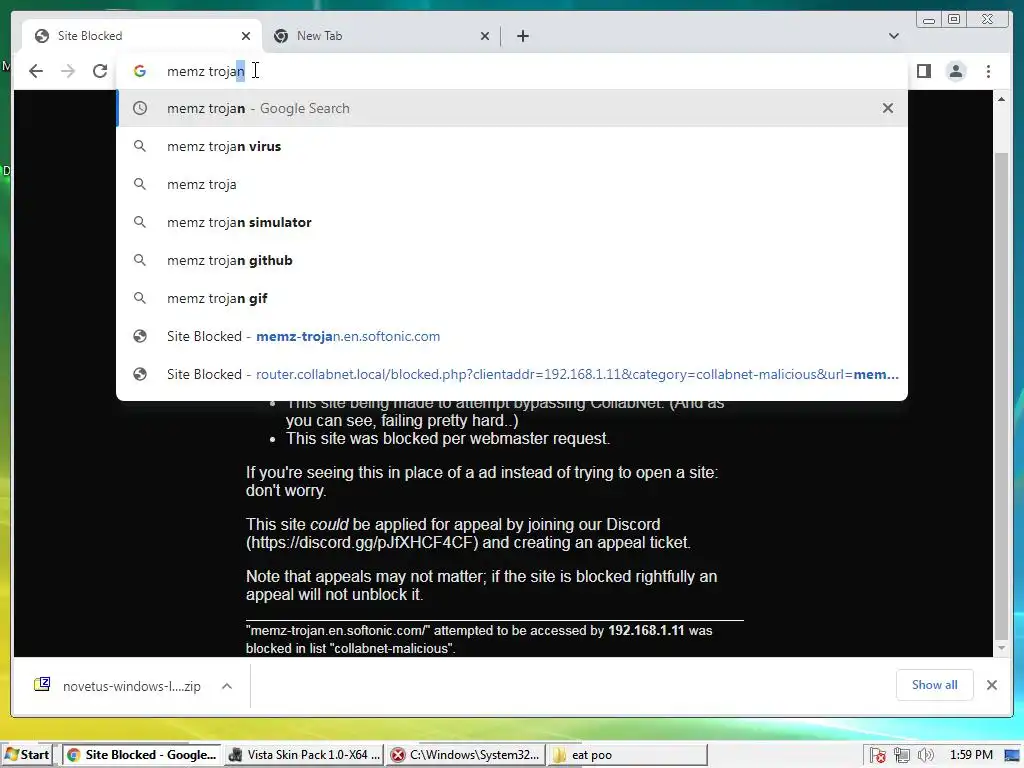This screenshot has height=768, width=1024.
Task: Click the forward navigation arrow
Action: point(68,71)
